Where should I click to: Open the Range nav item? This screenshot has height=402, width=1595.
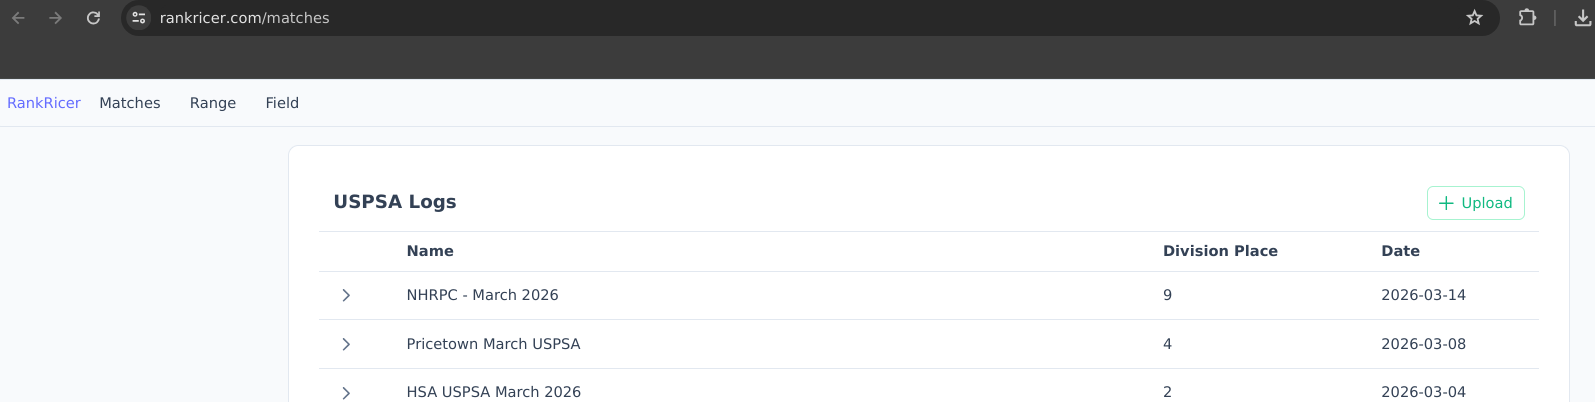pyautogui.click(x=213, y=103)
